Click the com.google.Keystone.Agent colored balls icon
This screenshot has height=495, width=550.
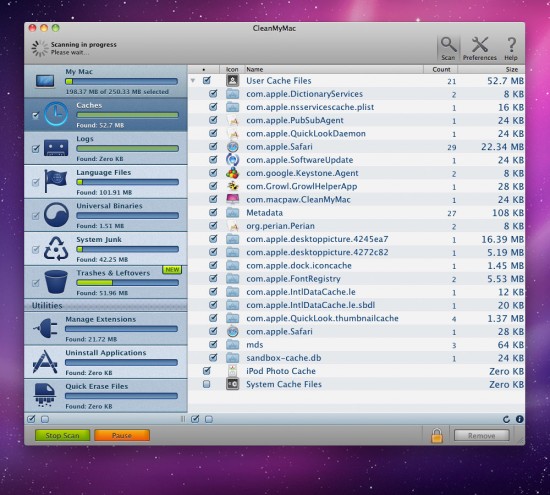[232, 173]
